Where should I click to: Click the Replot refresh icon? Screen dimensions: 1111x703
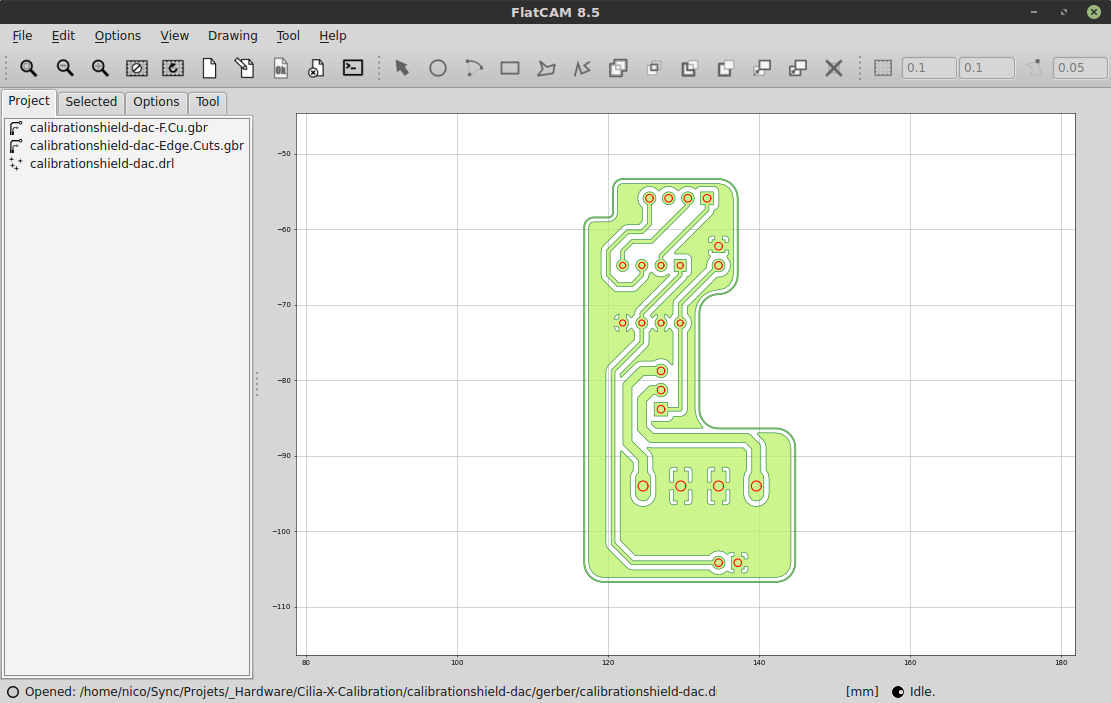point(173,68)
